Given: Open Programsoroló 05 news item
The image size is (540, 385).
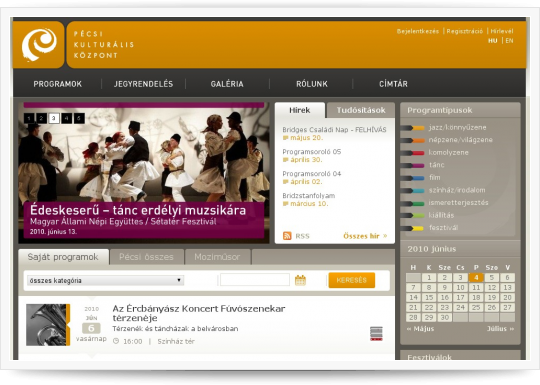Looking at the screenshot, I should pyautogui.click(x=312, y=152).
